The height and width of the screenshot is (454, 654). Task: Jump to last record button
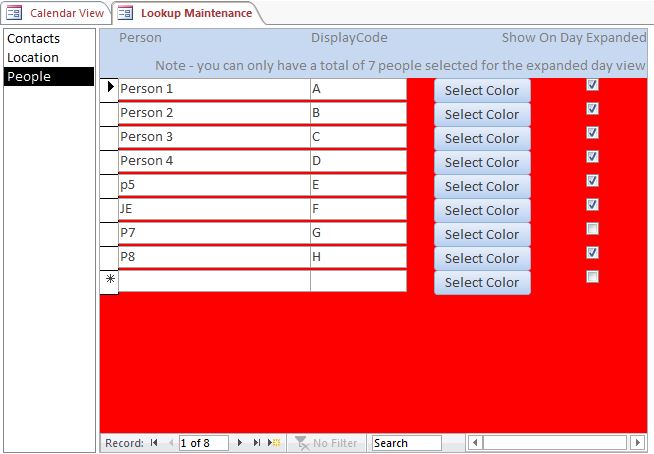[257, 443]
